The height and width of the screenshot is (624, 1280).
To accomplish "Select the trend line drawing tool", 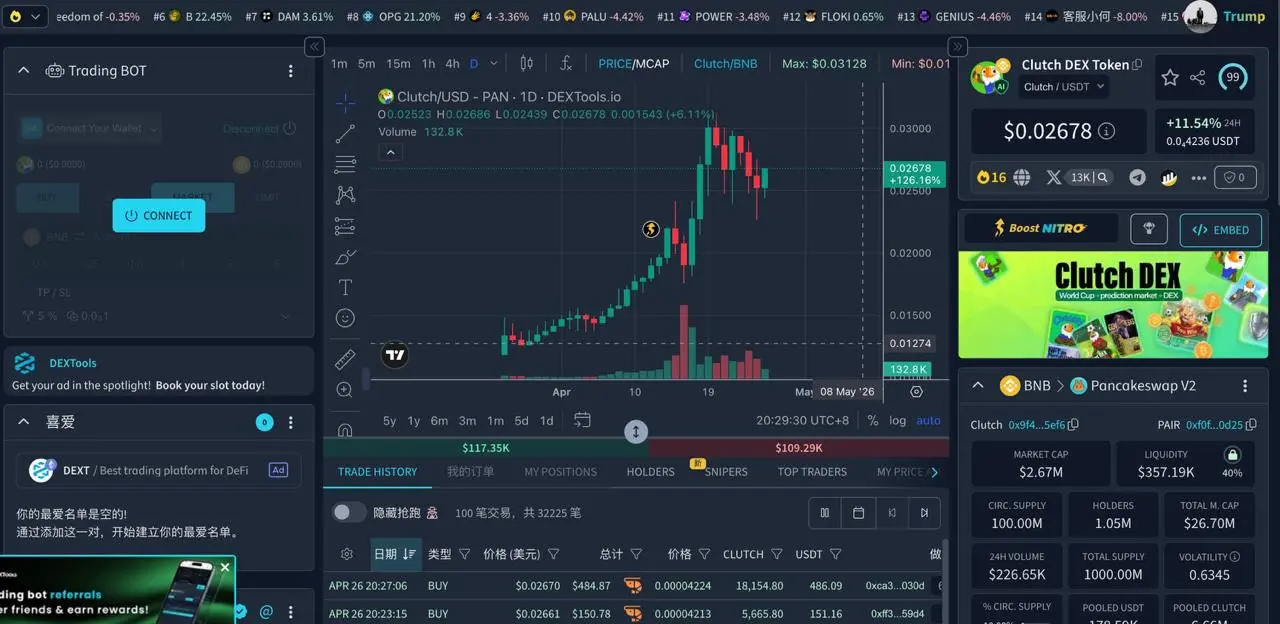I will click(x=345, y=133).
